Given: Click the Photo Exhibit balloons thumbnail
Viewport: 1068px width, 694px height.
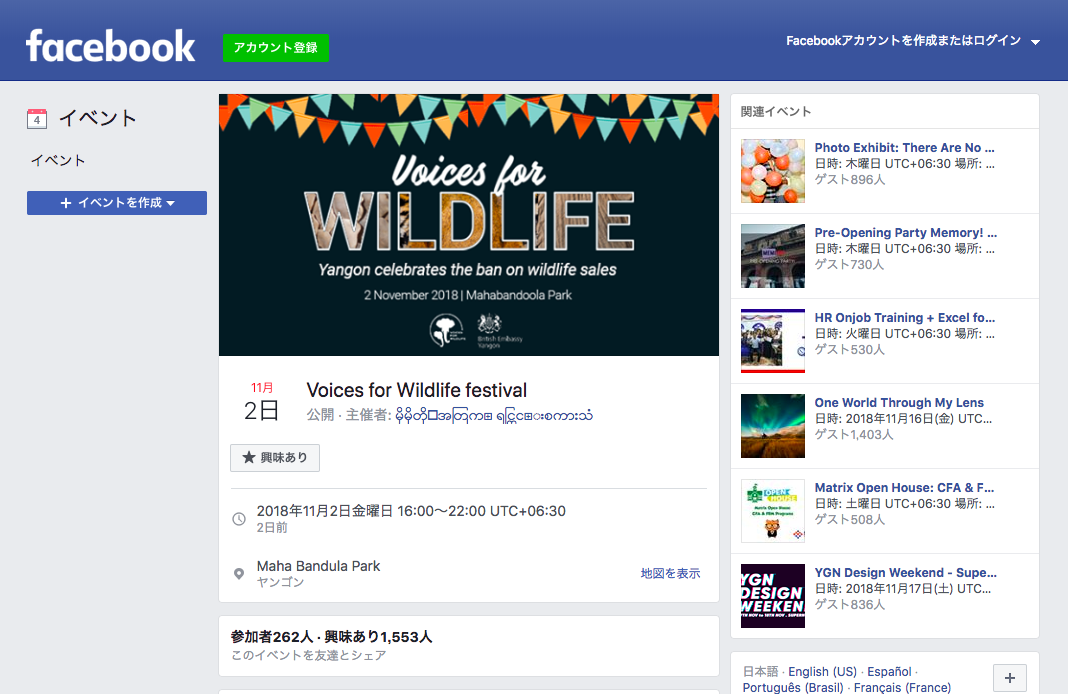Looking at the screenshot, I should pos(772,171).
